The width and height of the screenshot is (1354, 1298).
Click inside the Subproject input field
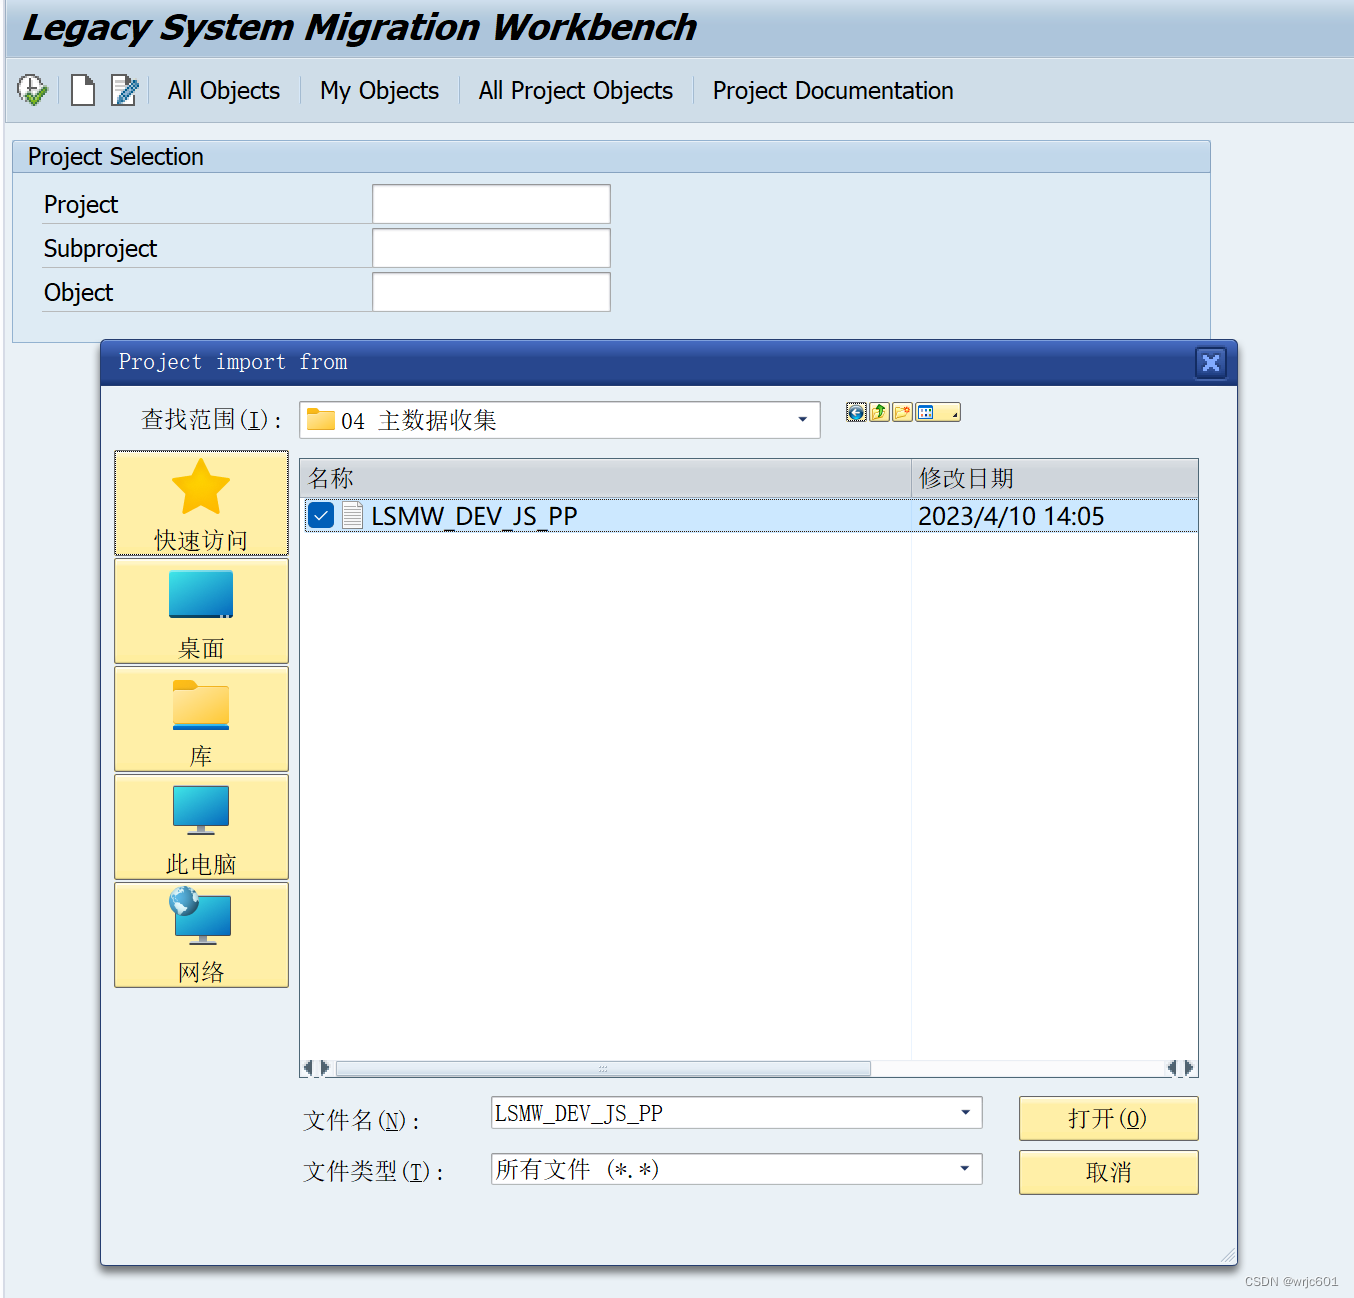(490, 247)
